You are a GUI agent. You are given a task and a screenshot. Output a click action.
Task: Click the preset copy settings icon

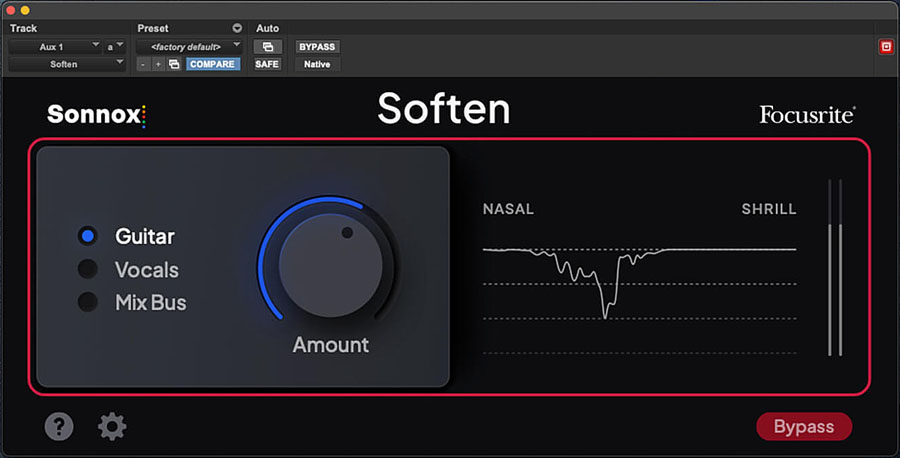coord(174,64)
